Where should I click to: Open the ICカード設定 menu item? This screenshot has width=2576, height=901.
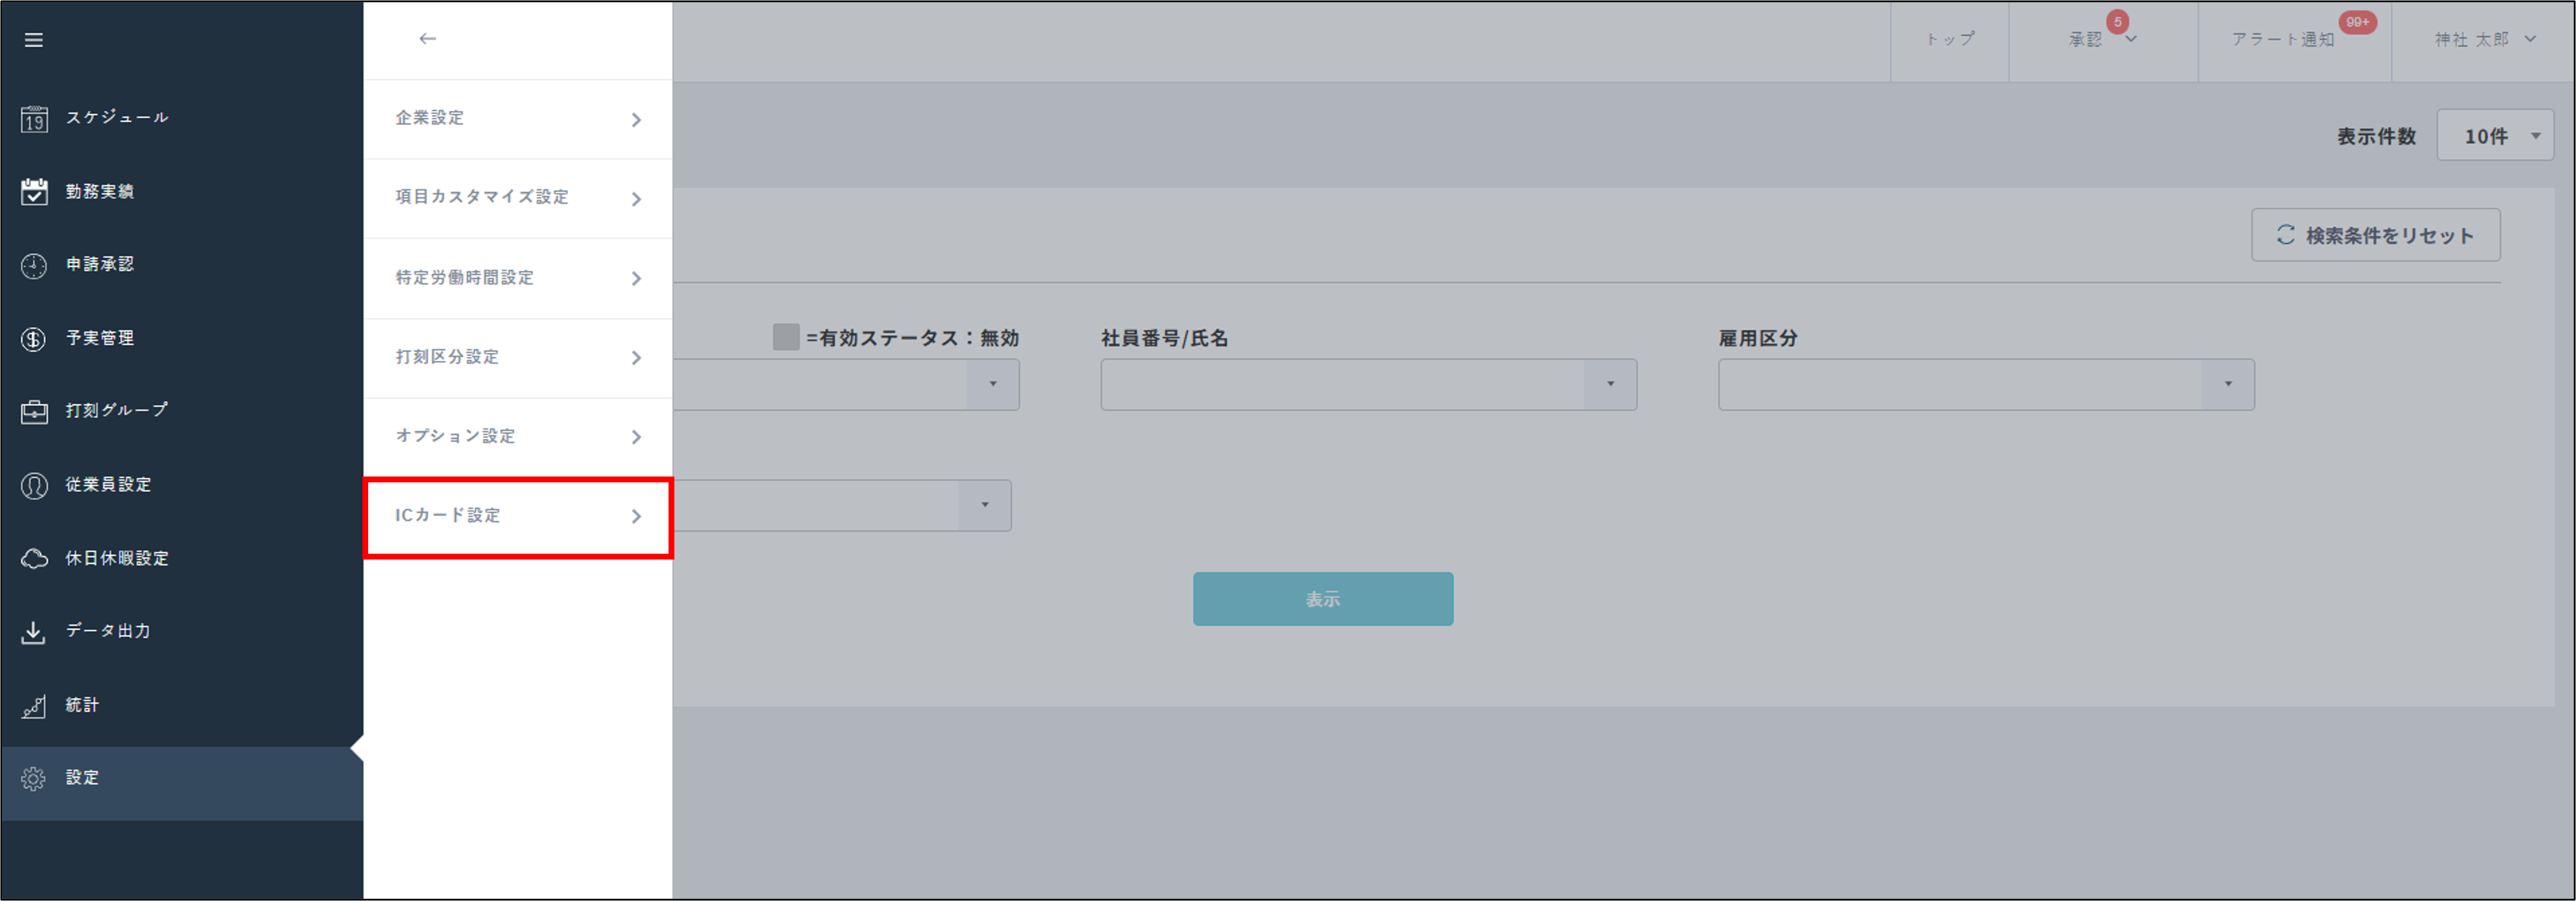click(516, 516)
